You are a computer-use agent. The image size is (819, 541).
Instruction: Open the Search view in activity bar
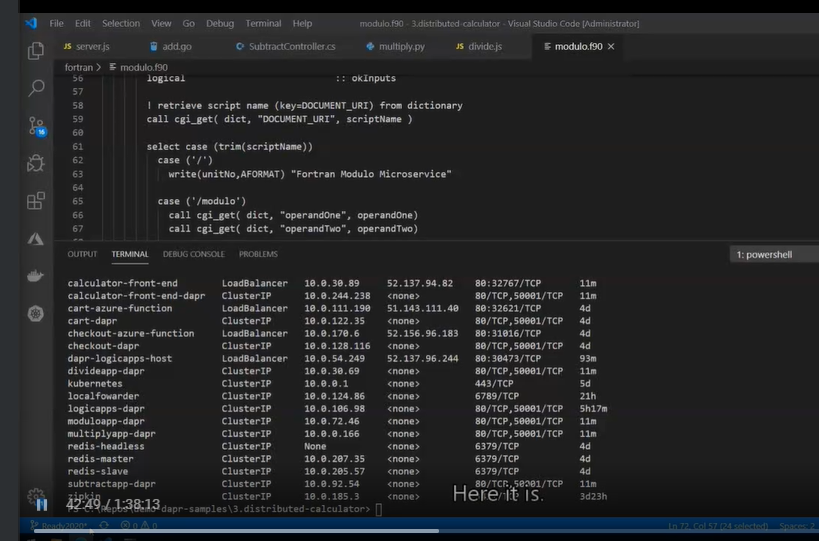(x=36, y=88)
